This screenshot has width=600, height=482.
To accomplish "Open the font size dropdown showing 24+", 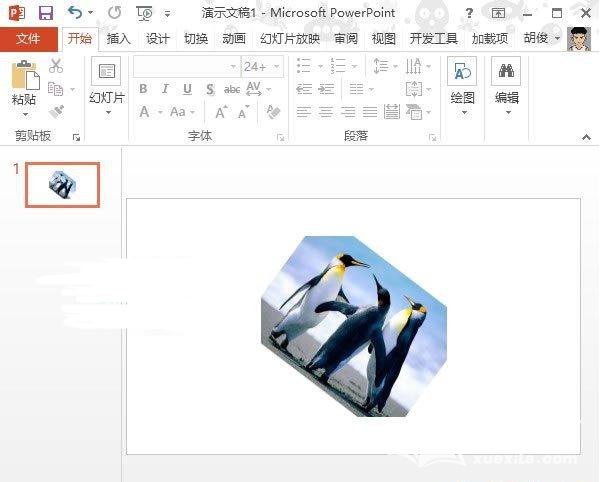I will coord(262,66).
